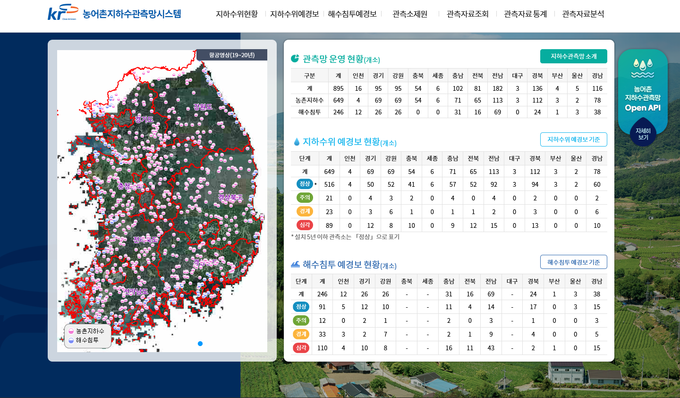Viewport: 680px width, 398px height.
Task: Click the pie chart icon beside 관측망 운영 현황
Action: coord(295,59)
